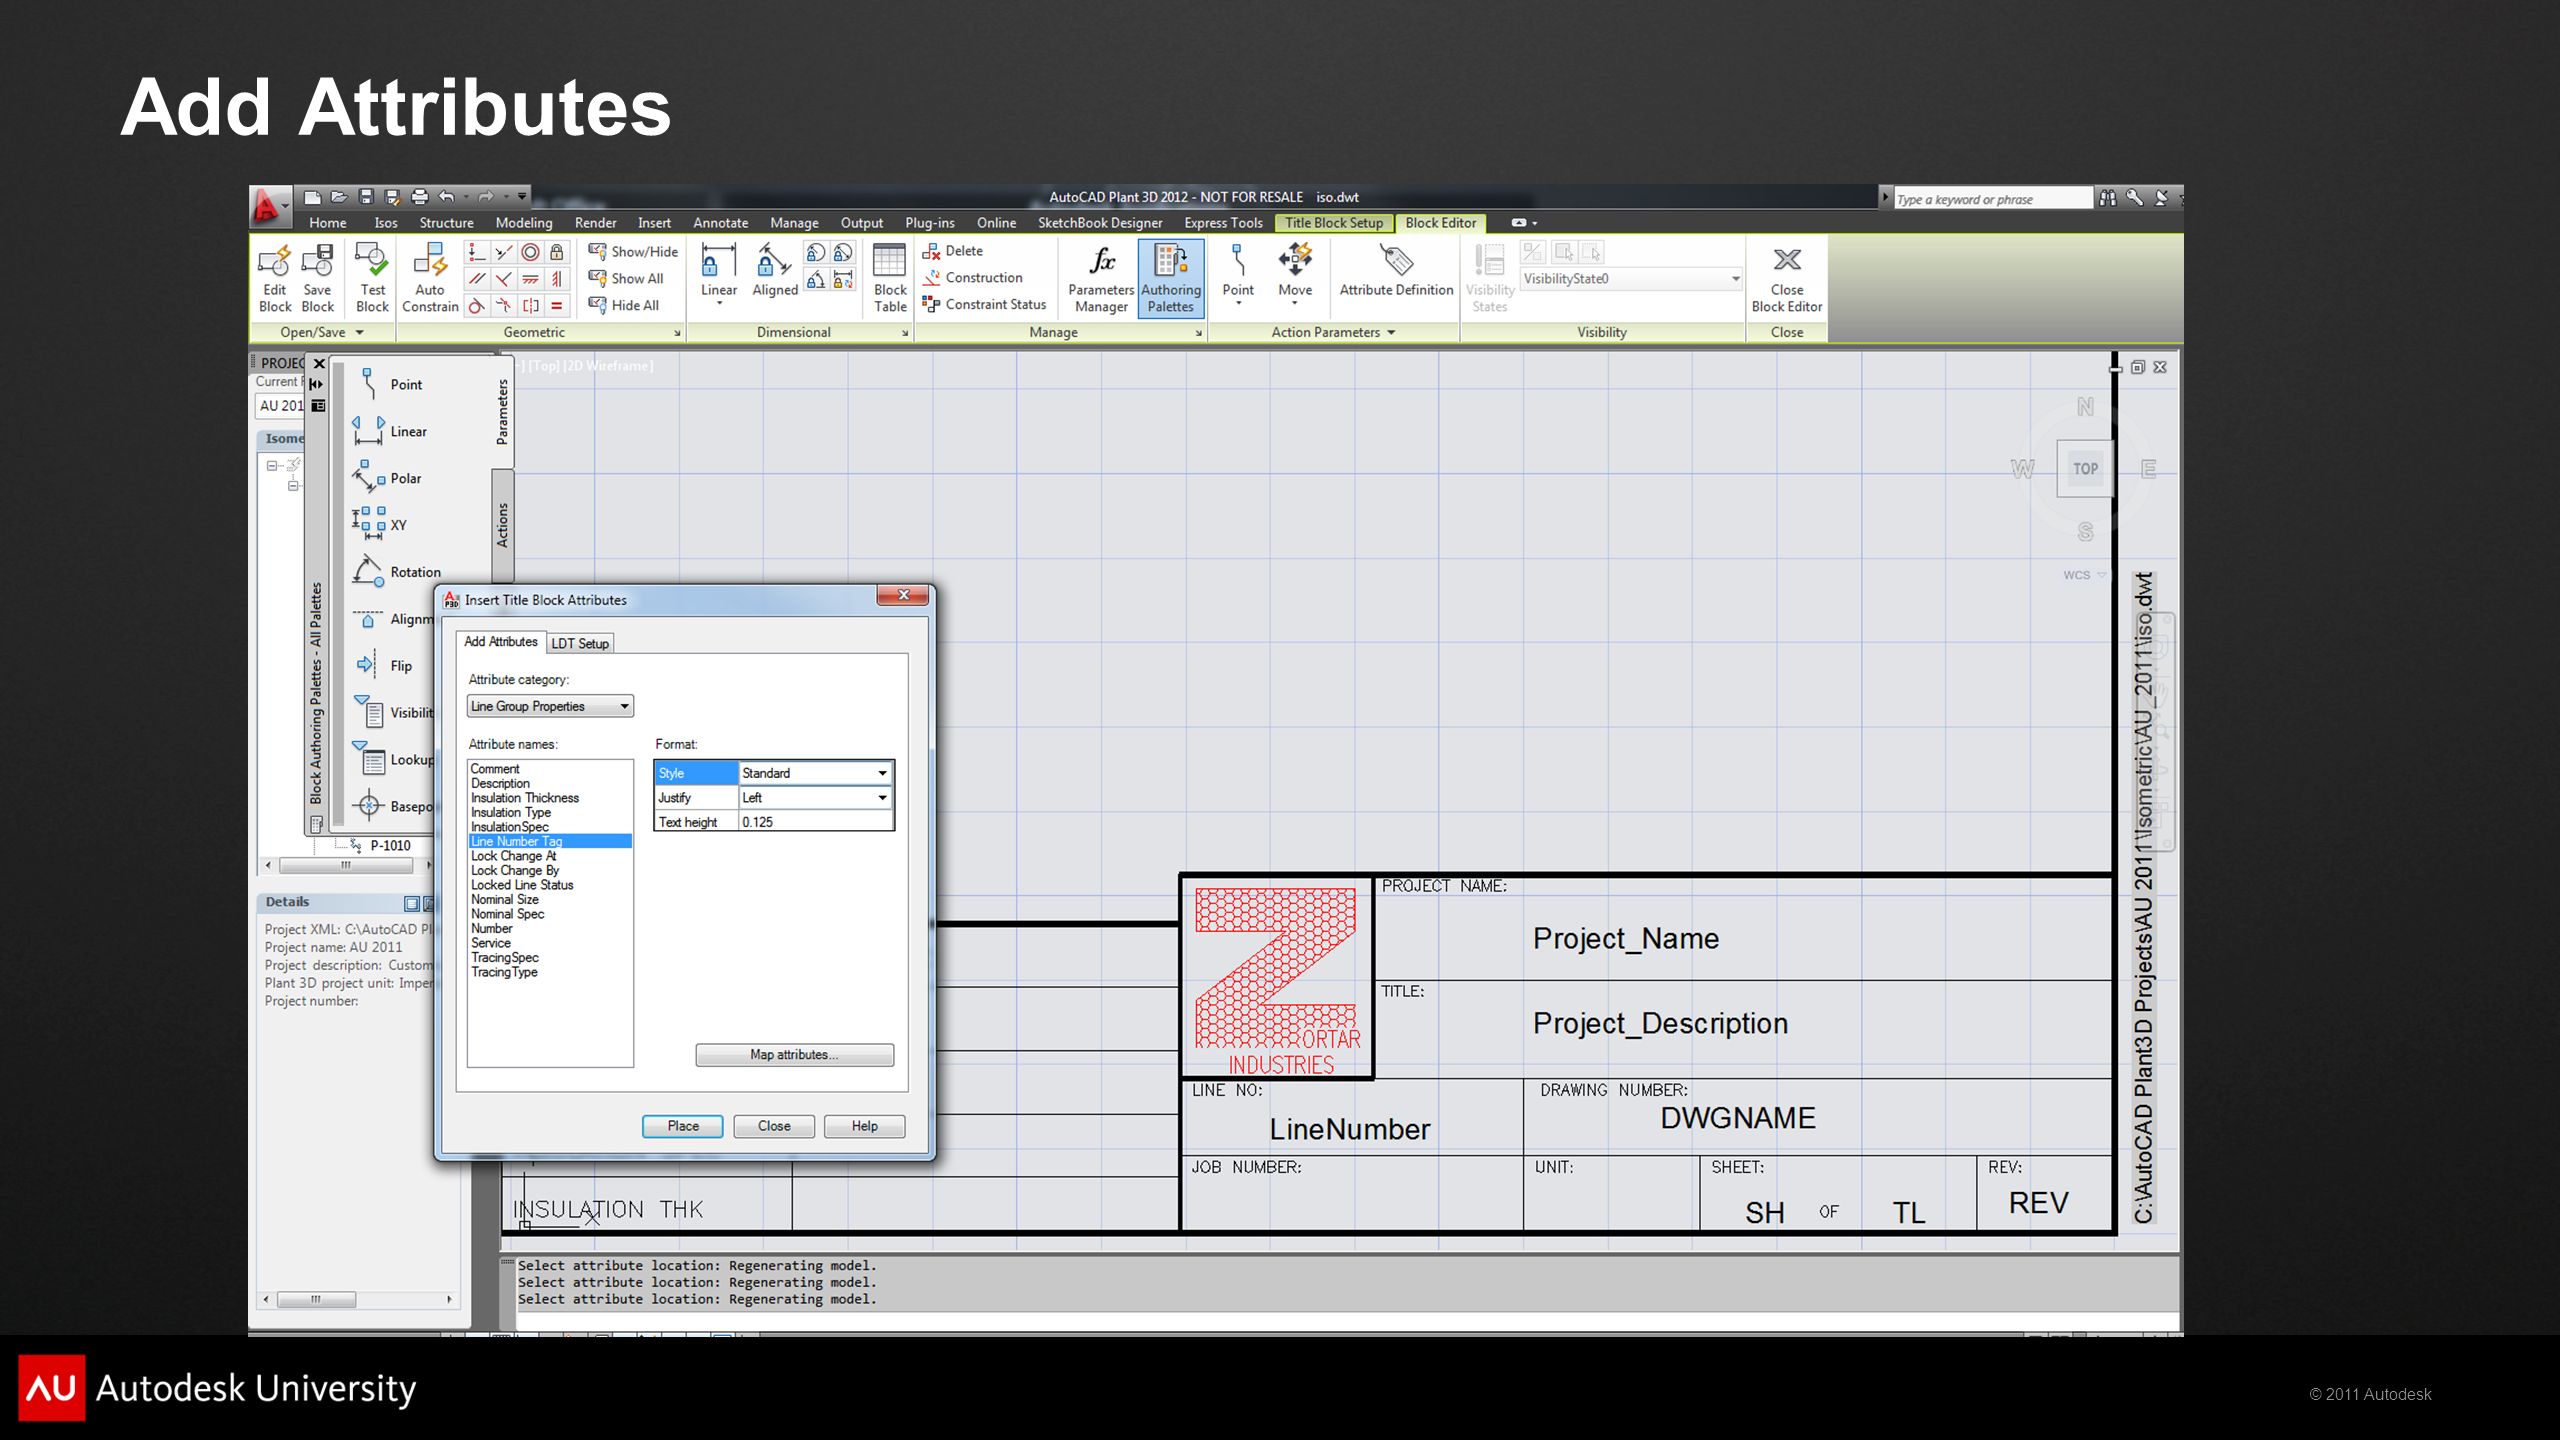Viewport: 2560px width, 1440px height.
Task: Select Polar parameter in authoring palette
Action: pos(389,478)
